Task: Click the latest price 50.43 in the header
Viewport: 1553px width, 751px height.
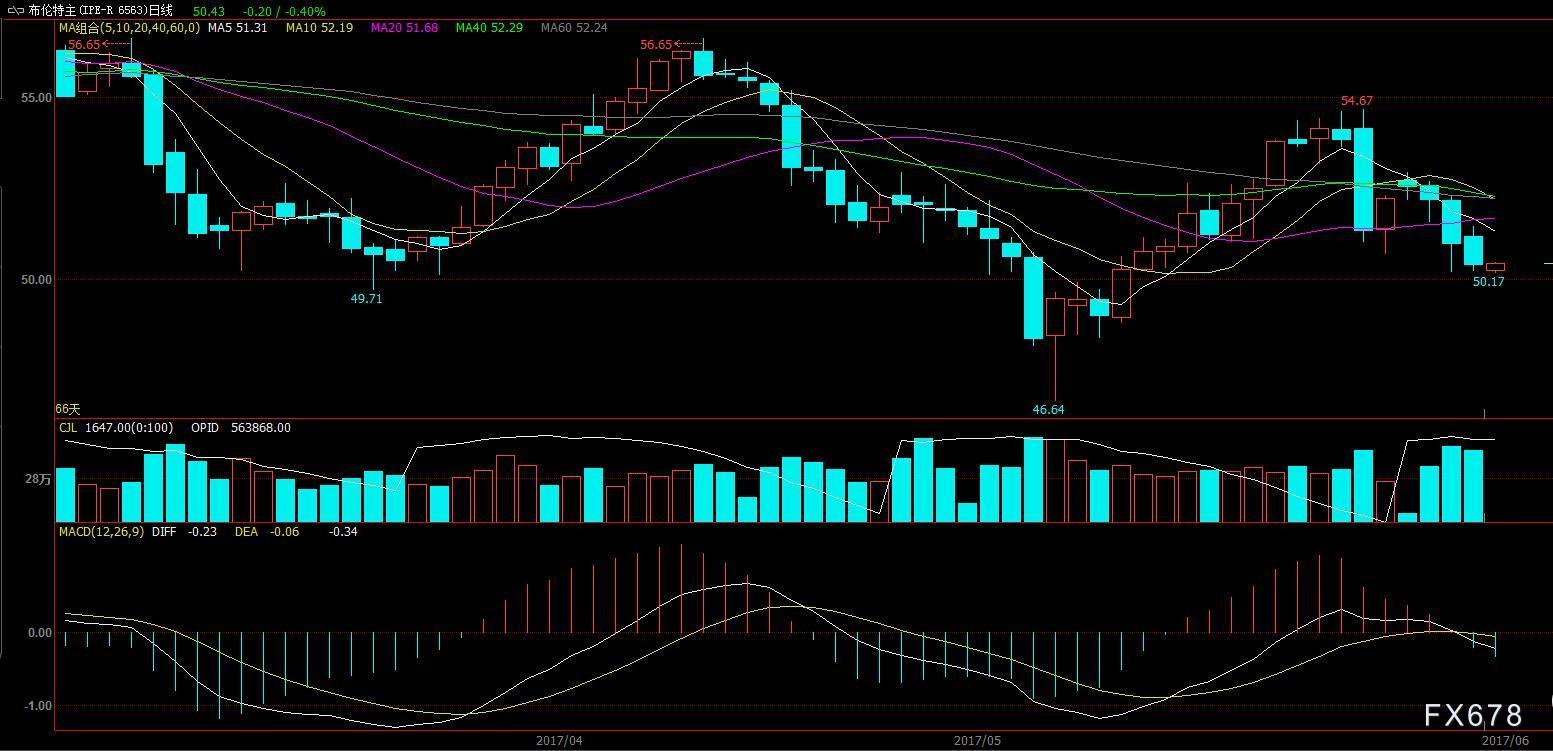Action: pos(208,11)
